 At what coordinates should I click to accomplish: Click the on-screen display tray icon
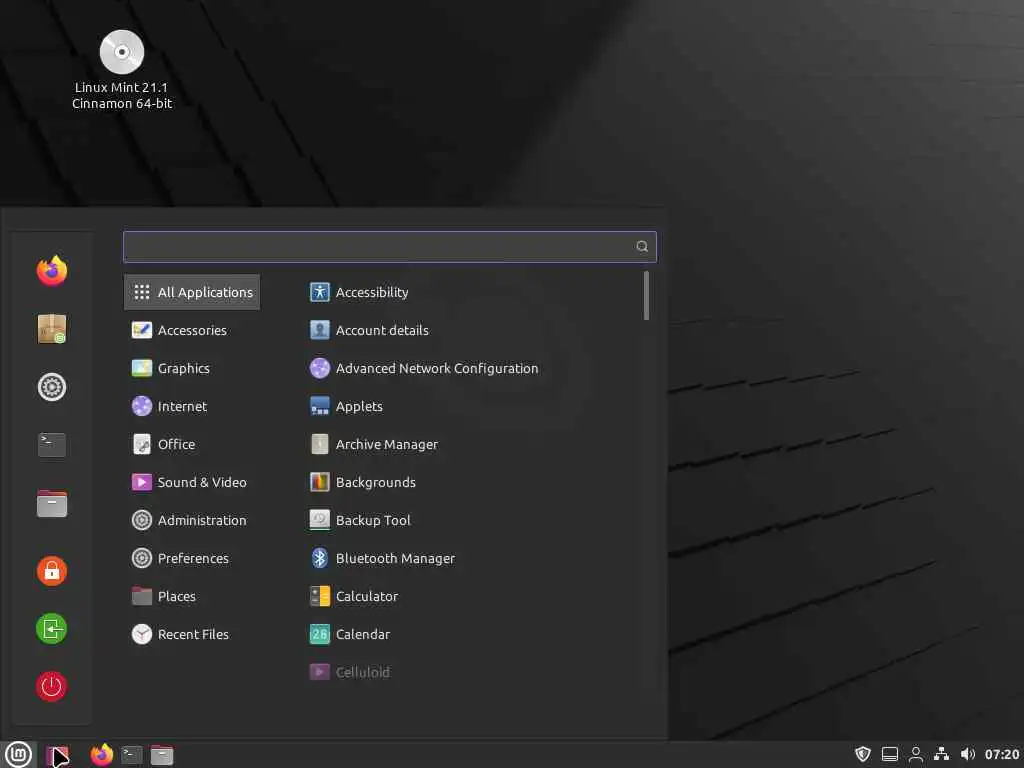[889, 754]
